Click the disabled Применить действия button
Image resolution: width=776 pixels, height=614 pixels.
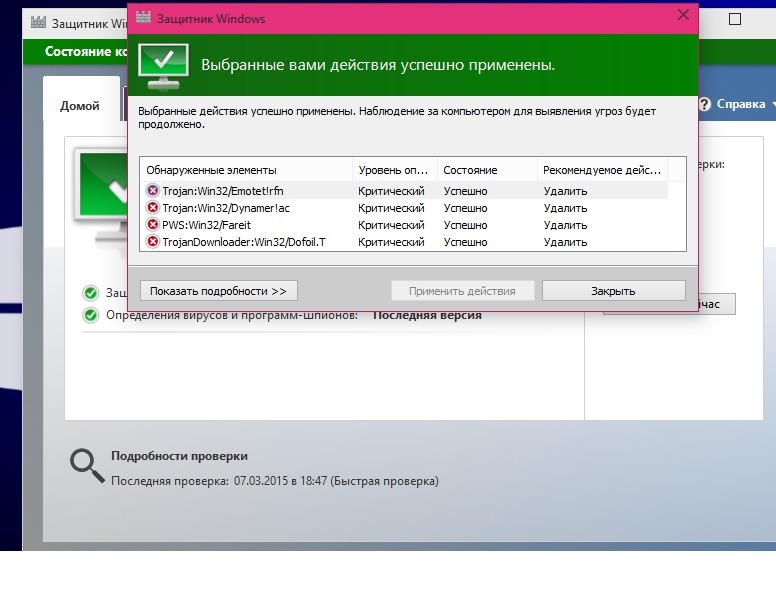pos(462,291)
